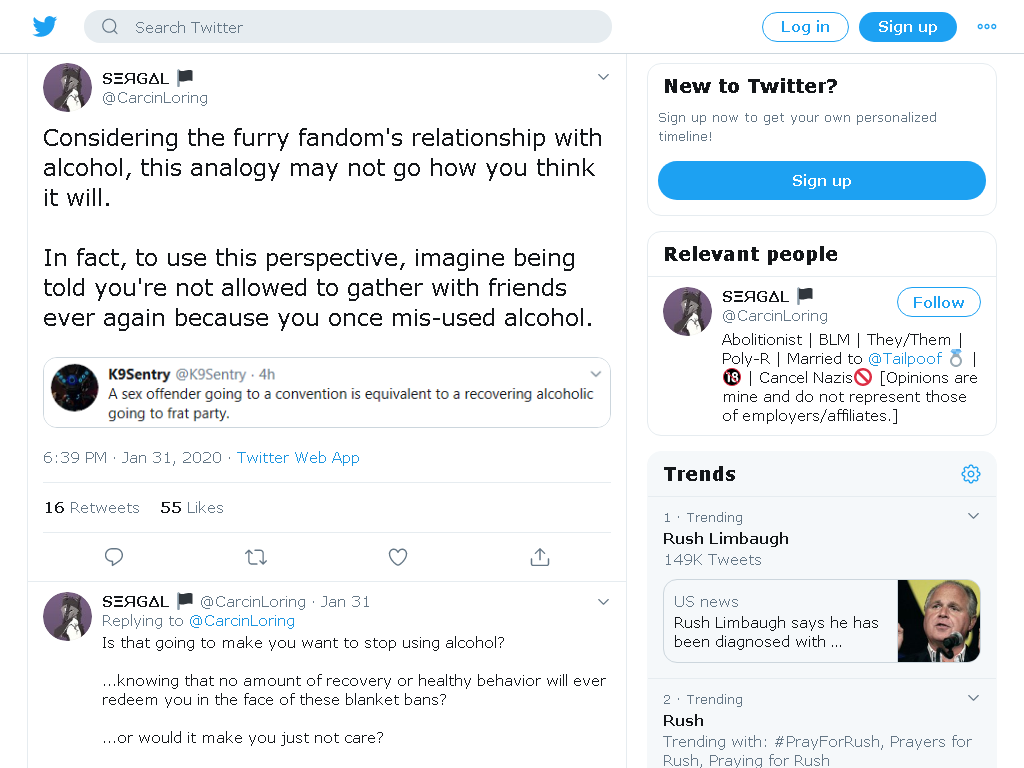This screenshot has height=768, width=1024.
Task: Open the three-dot more menu in header
Action: tap(987, 27)
